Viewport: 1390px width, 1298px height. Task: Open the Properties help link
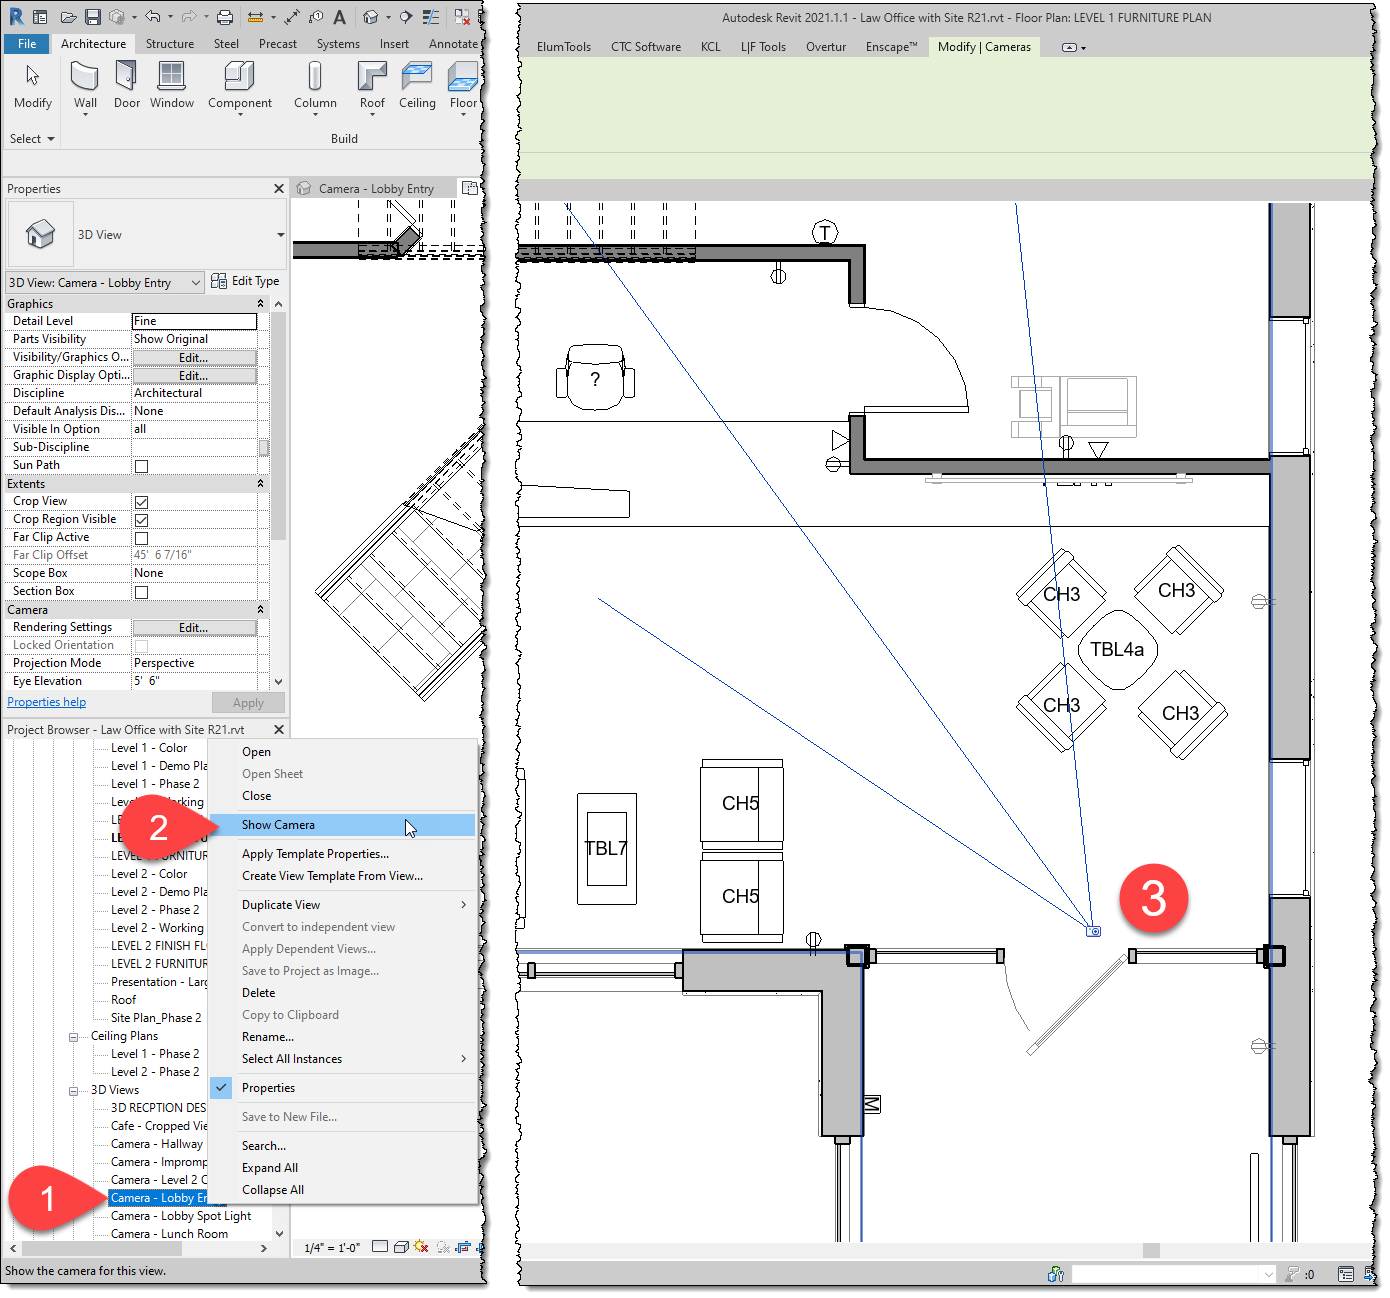[x=46, y=701]
